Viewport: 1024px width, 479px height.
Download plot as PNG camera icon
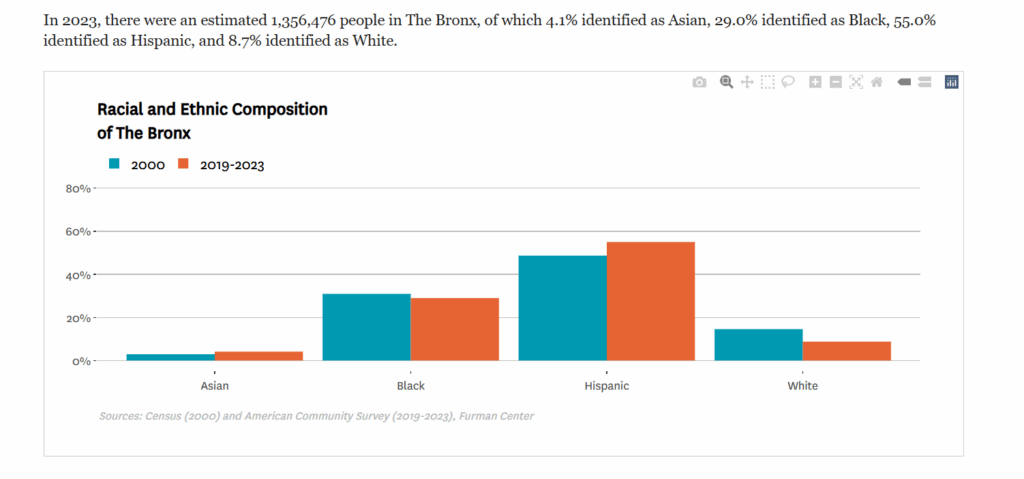point(699,82)
